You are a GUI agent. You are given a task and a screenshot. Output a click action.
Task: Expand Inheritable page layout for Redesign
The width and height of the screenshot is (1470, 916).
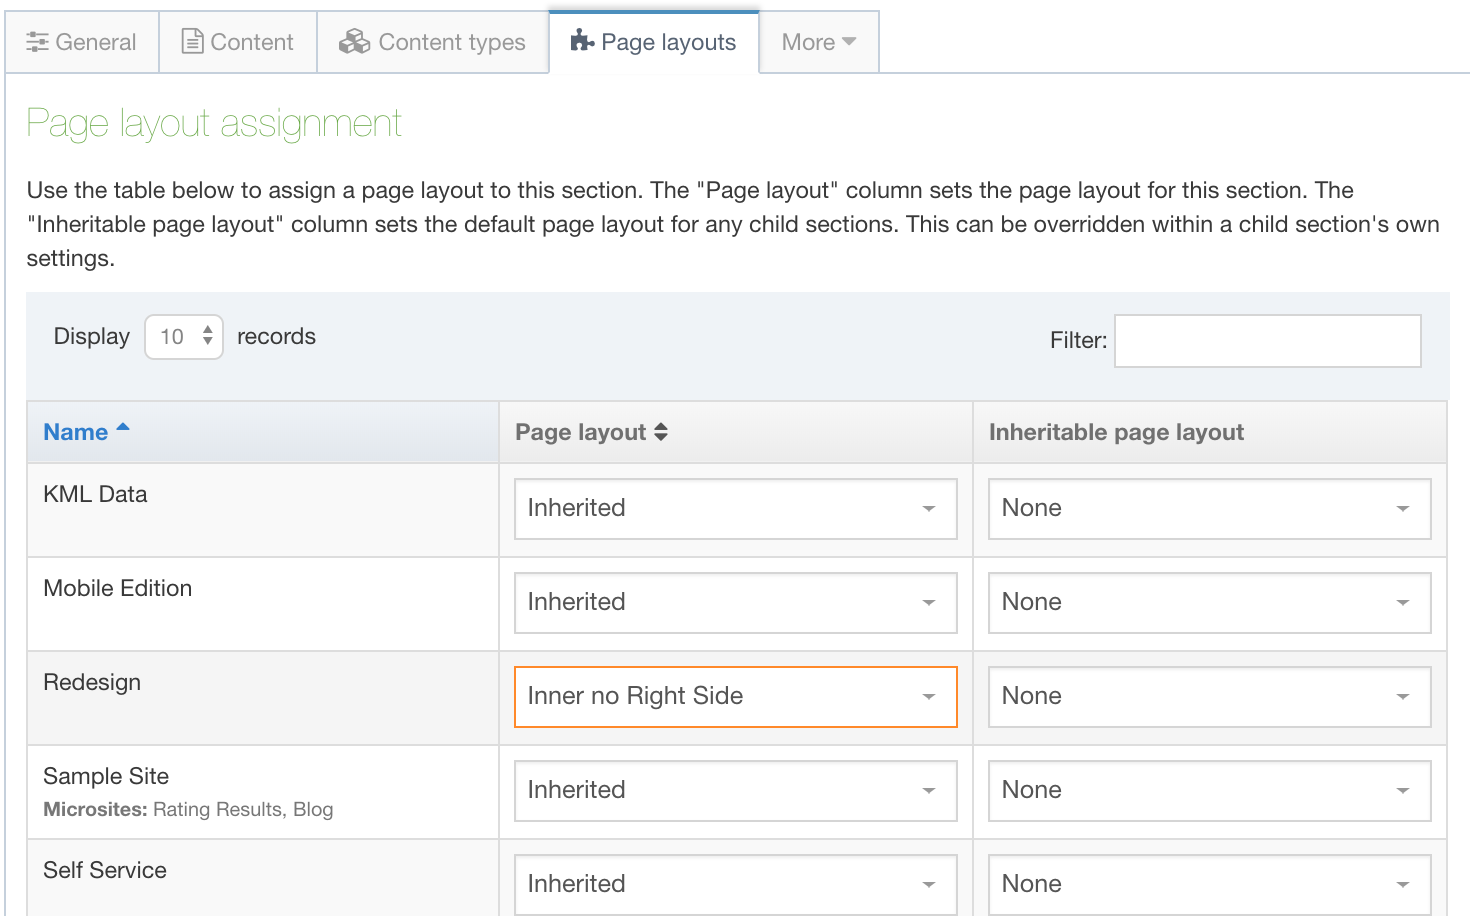click(1209, 697)
